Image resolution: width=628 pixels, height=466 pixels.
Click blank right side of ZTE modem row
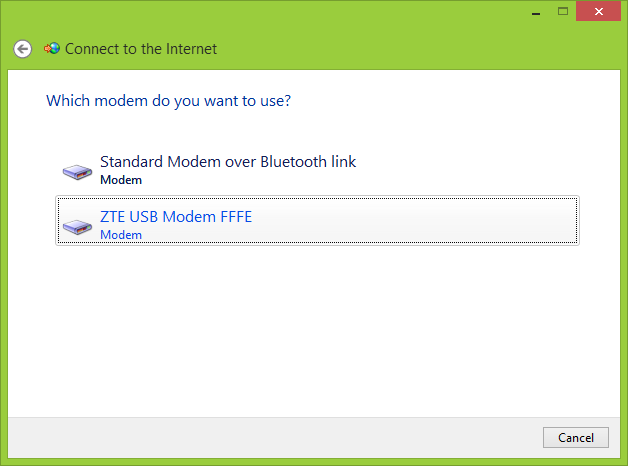tap(450, 221)
